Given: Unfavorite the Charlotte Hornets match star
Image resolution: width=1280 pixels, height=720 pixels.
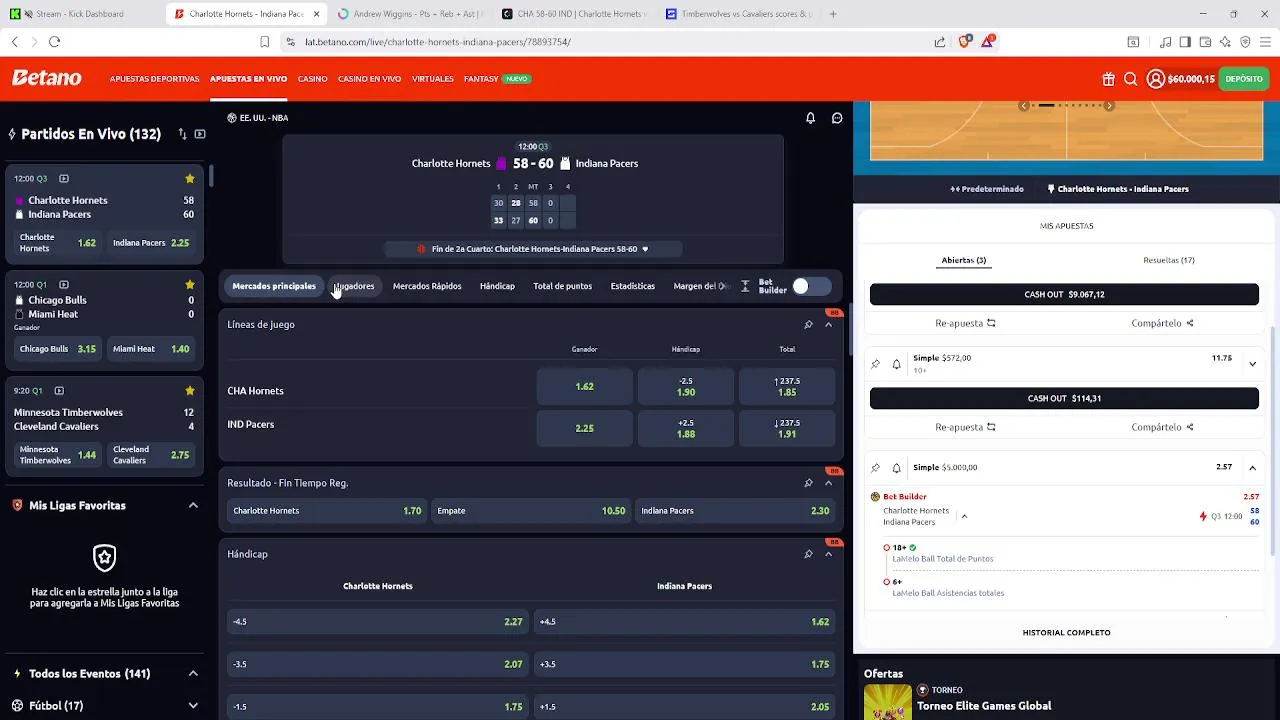Looking at the screenshot, I should coord(189,179).
